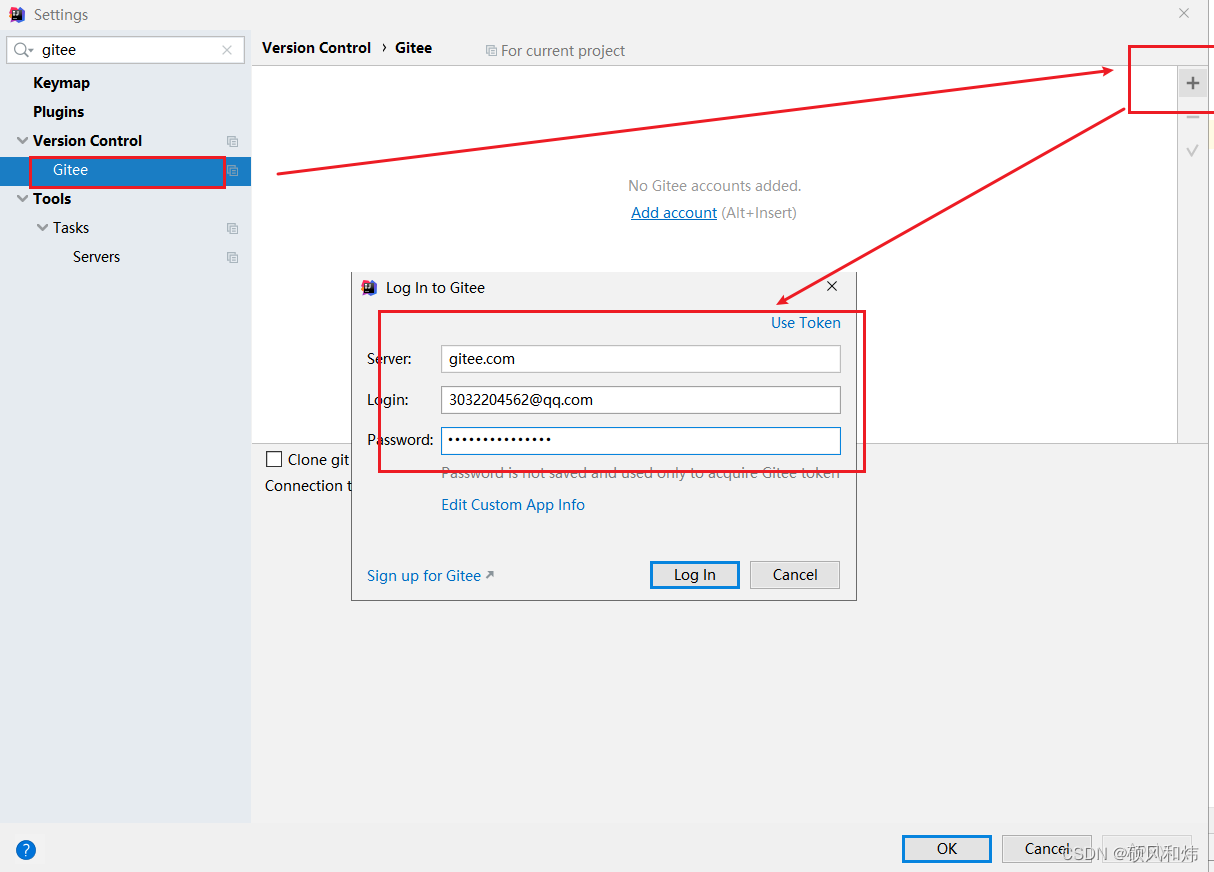Cancel the Settings window

tap(1046, 849)
